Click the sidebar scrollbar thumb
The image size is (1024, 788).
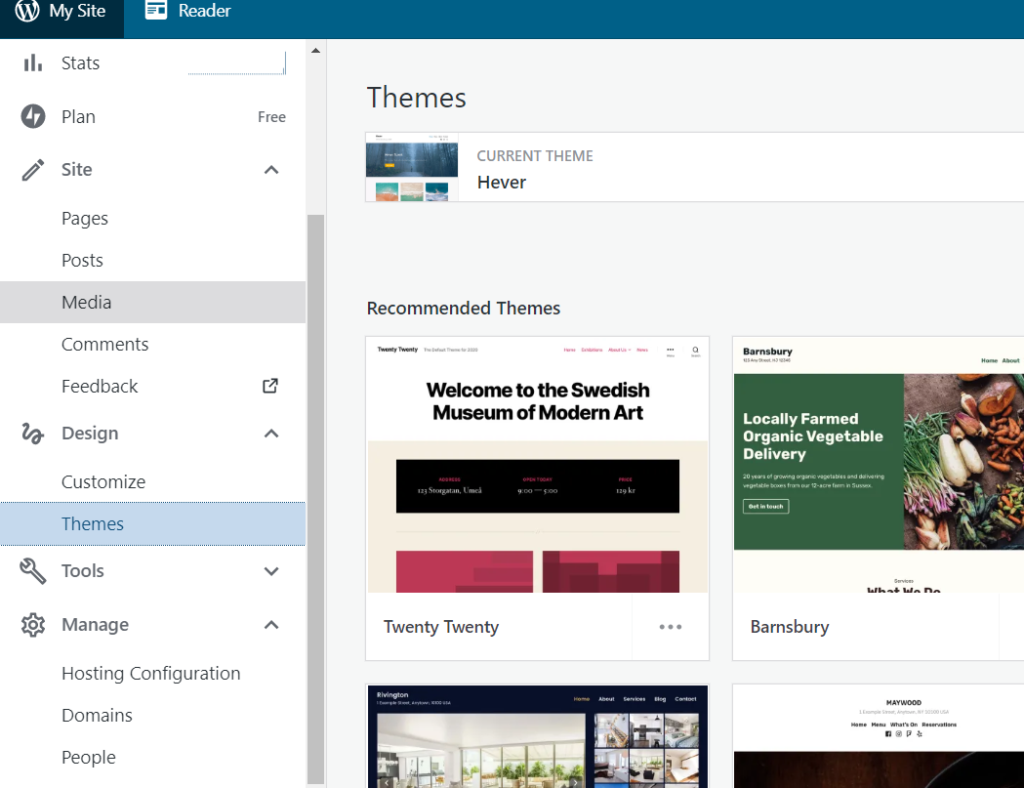315,499
